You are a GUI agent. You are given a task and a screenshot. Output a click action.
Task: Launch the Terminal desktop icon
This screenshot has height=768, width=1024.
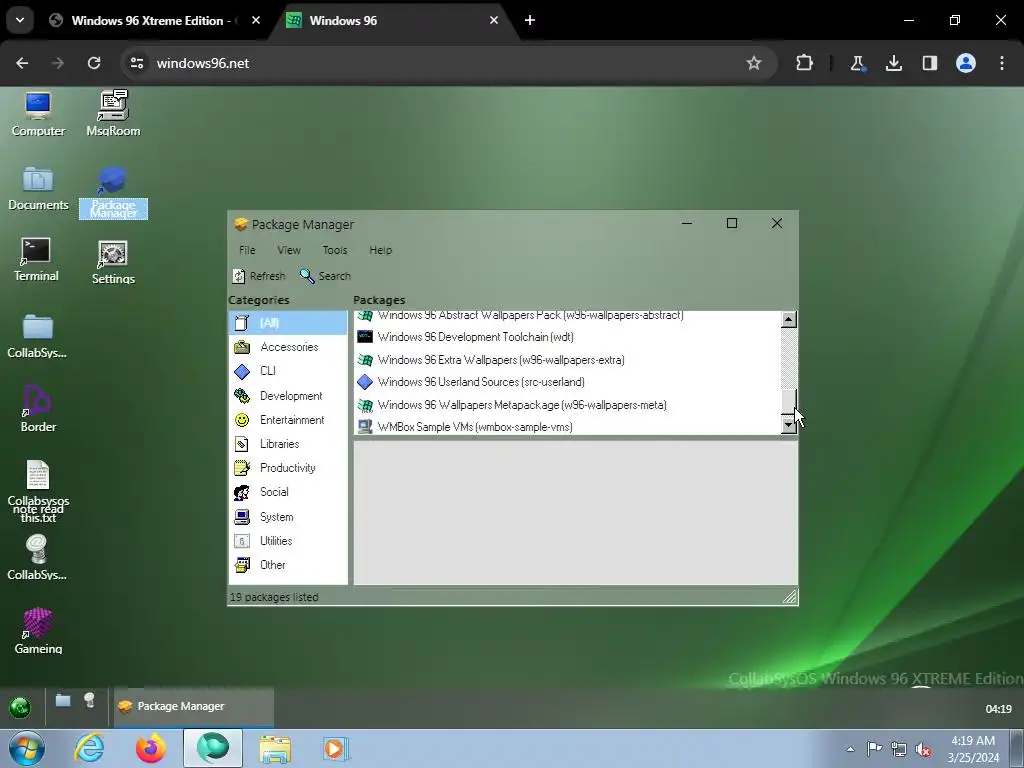pos(36,260)
